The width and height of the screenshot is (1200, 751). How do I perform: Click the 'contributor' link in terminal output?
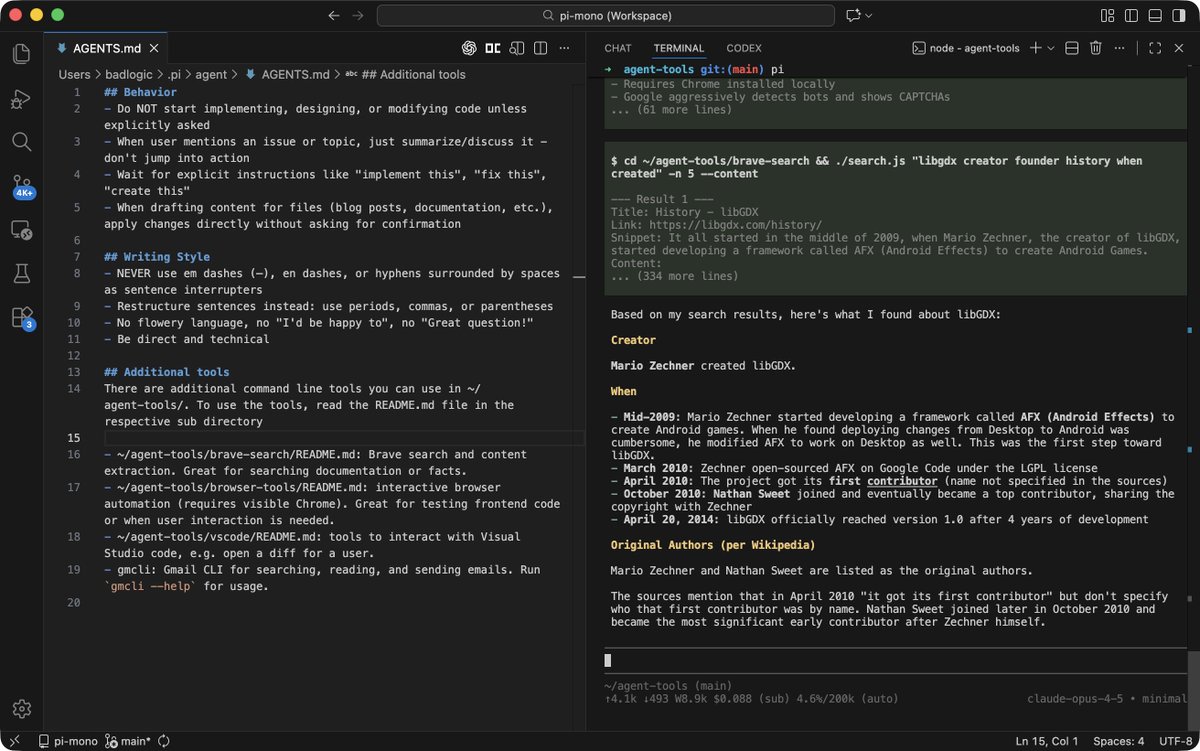902,481
